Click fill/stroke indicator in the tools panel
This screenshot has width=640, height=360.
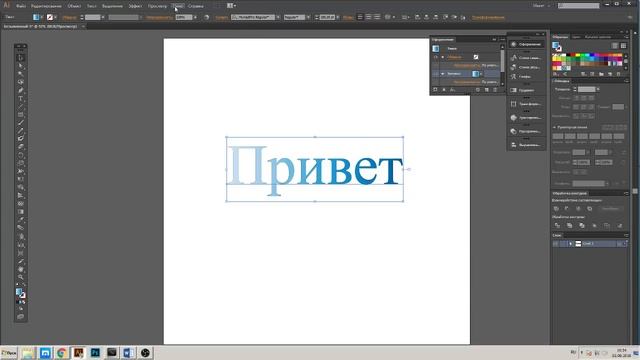20,293
